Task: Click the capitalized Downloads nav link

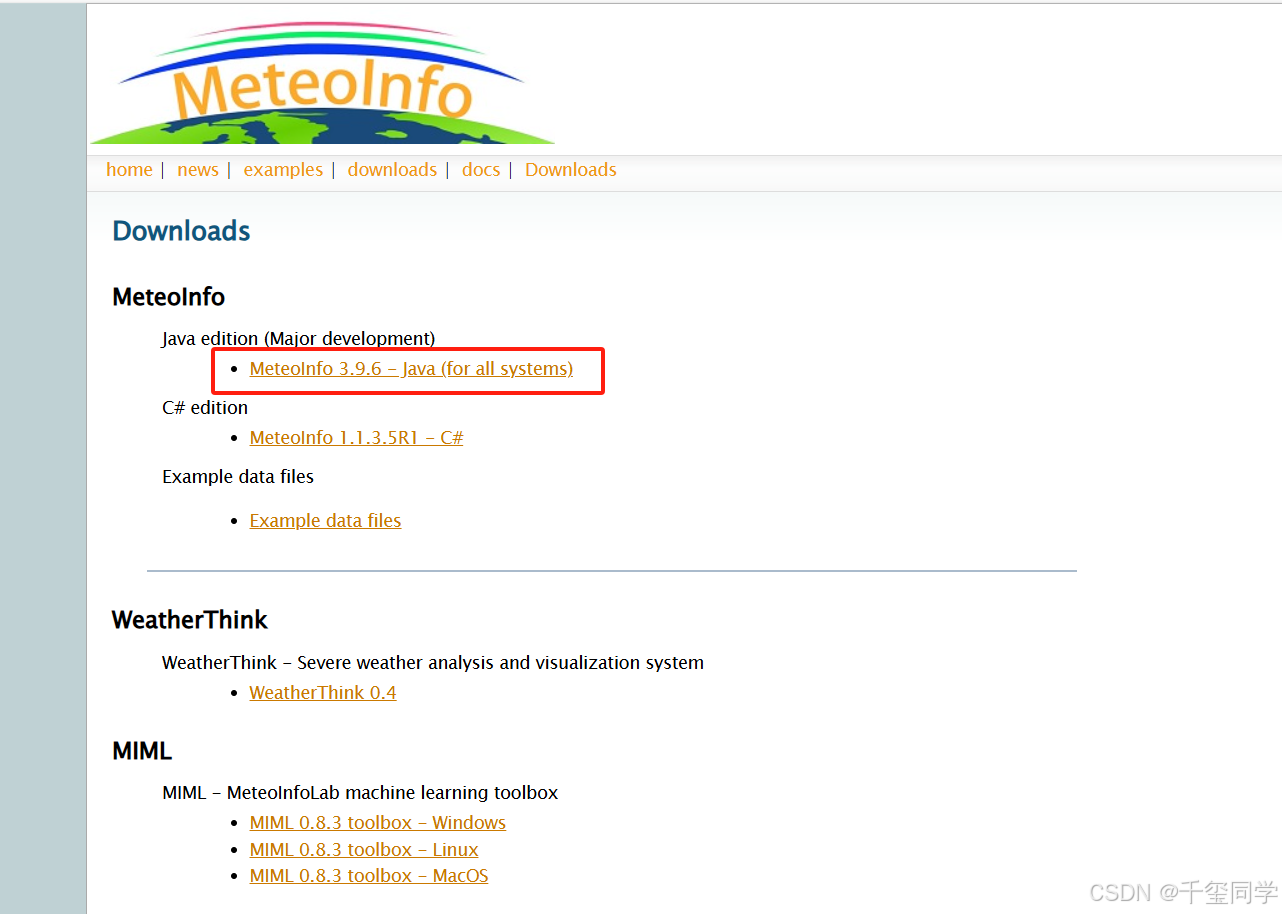Action: tap(571, 170)
